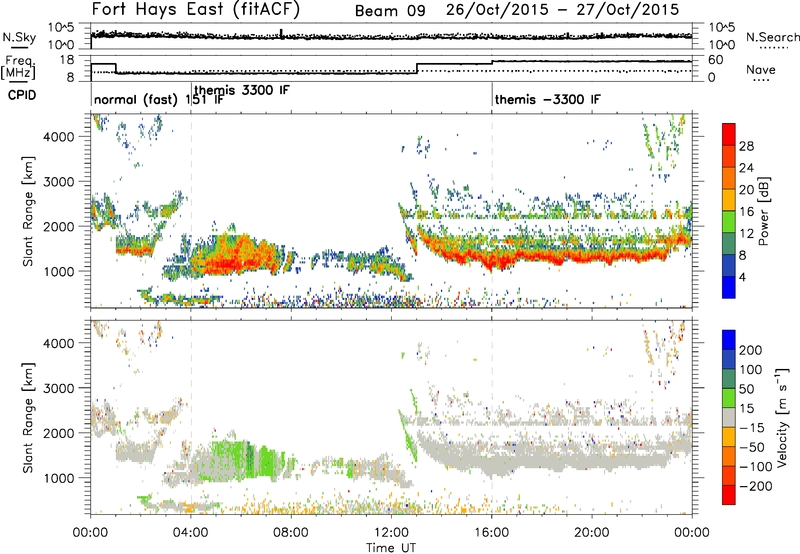Click the '3000' tick of the velocity panel

59,388
